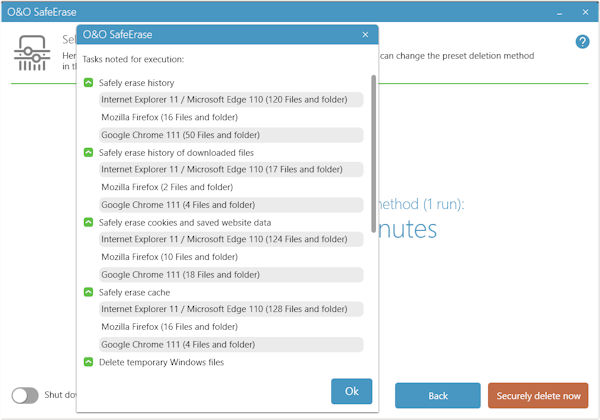Select Internet Explorer 11 (120 Files and folder) row
This screenshot has width=600, height=420.
click(231, 100)
